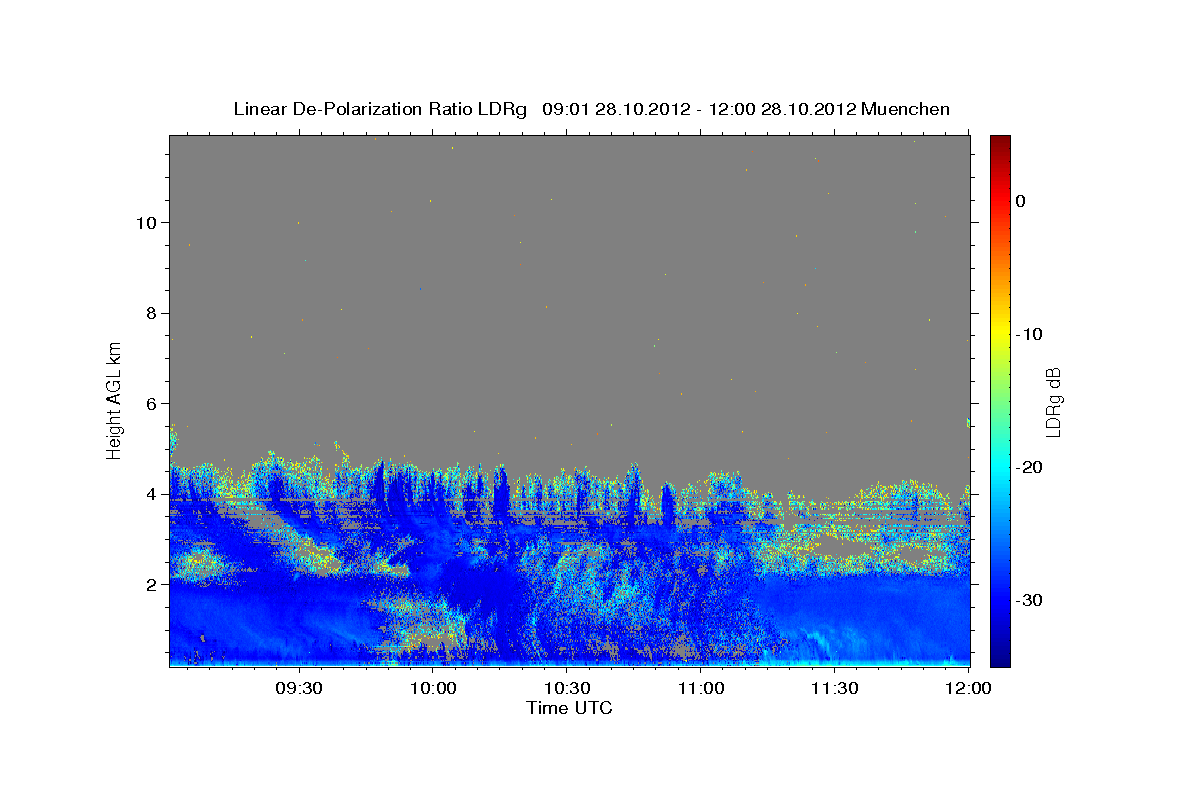Click the dark blue bottom of the colorbar

(1000, 659)
